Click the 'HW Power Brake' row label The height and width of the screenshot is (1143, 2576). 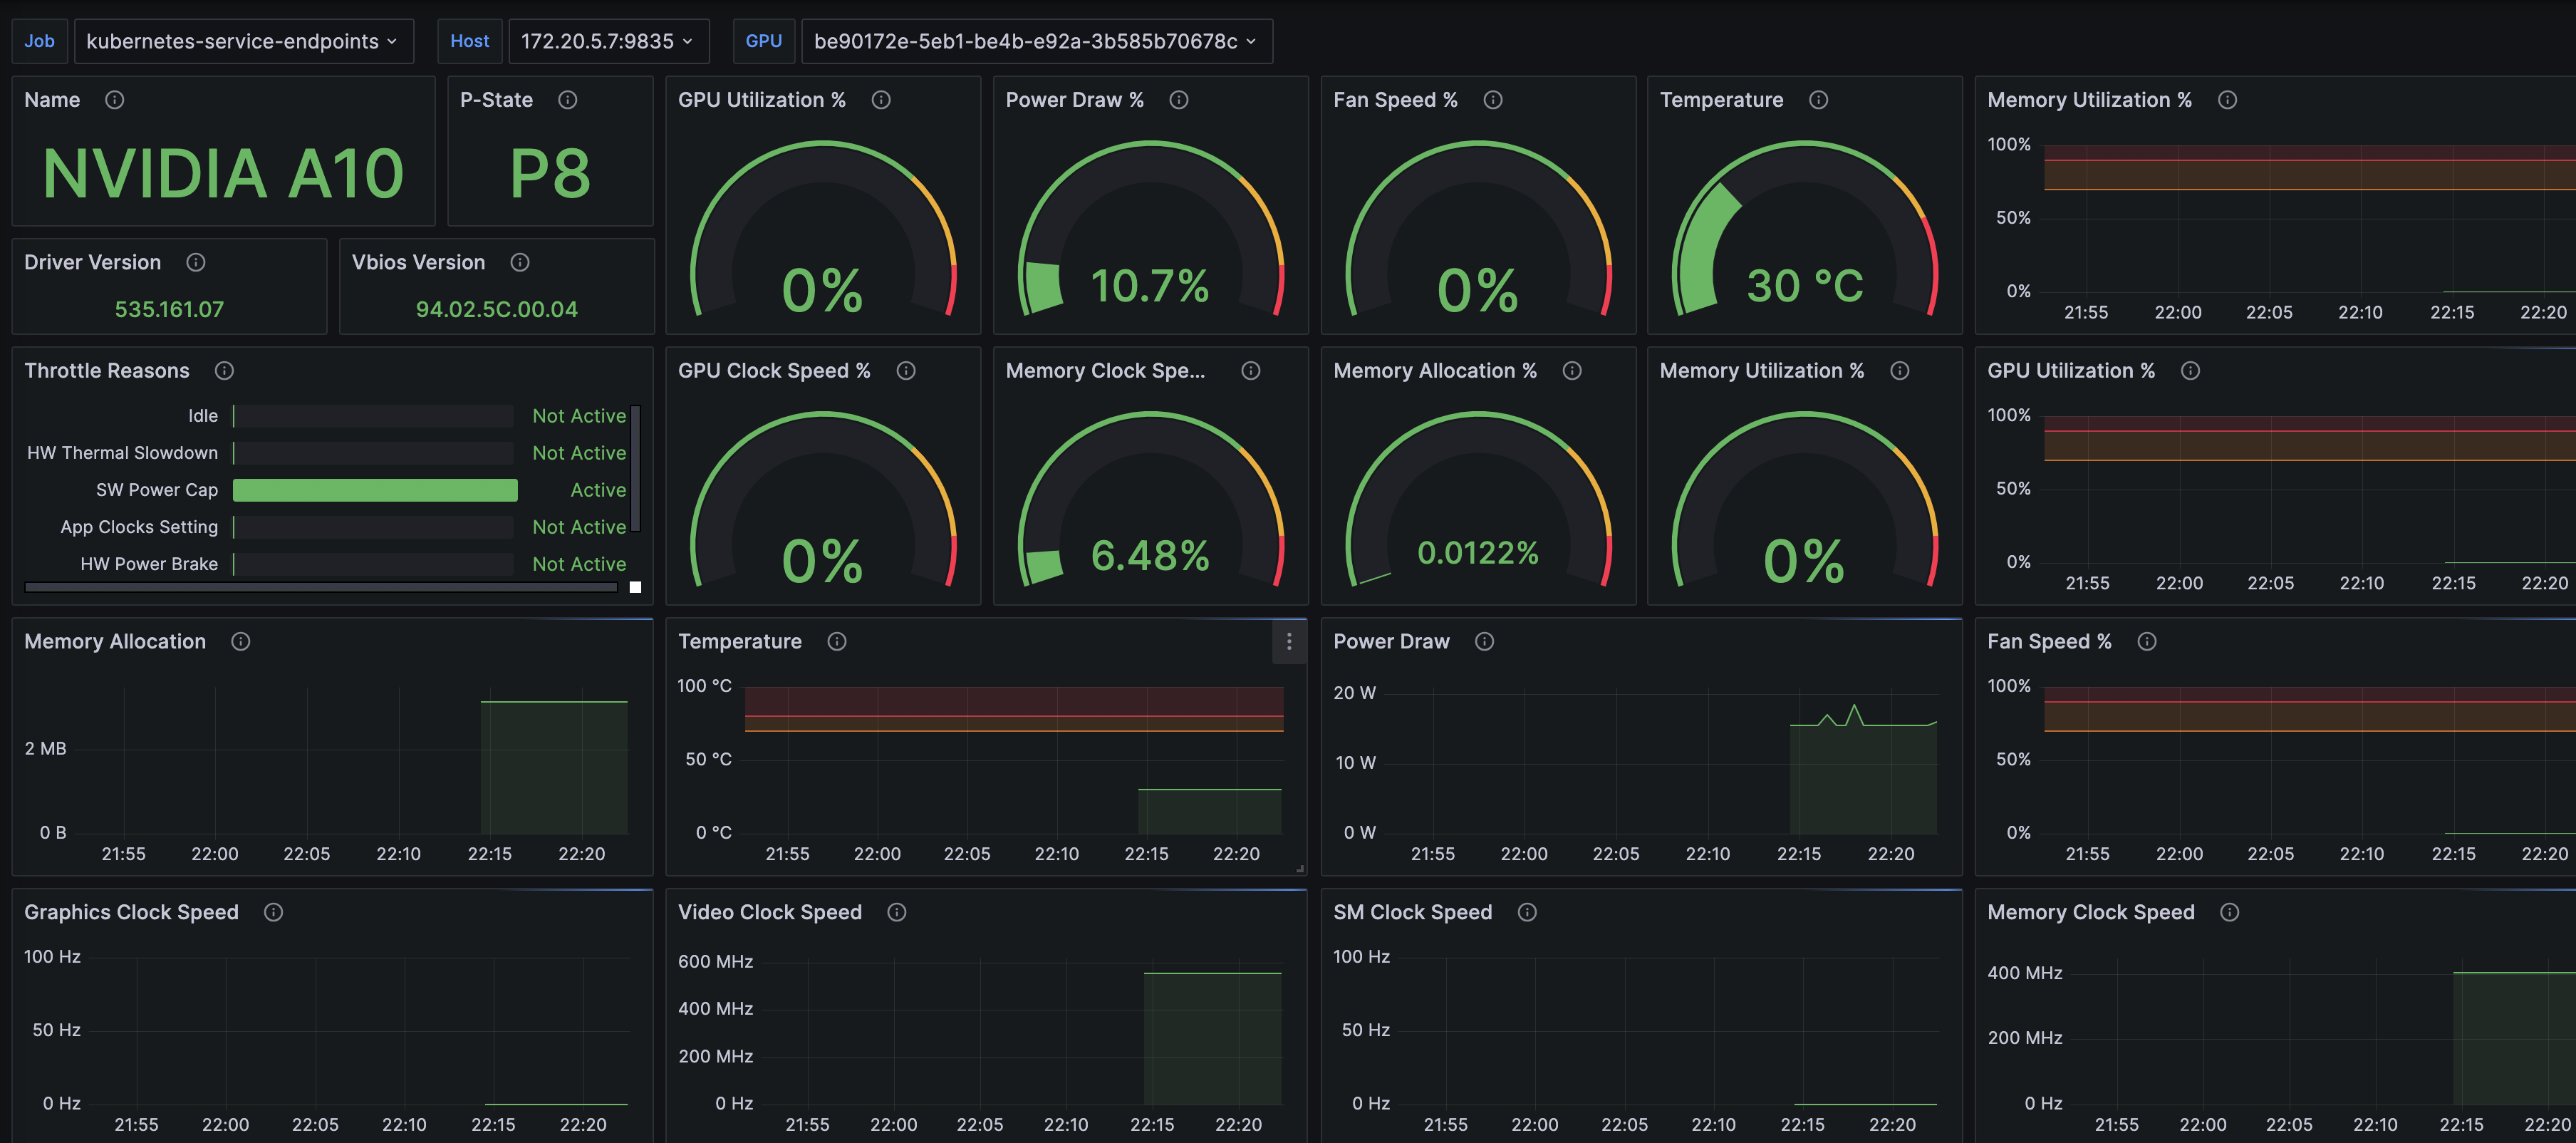coord(149,564)
